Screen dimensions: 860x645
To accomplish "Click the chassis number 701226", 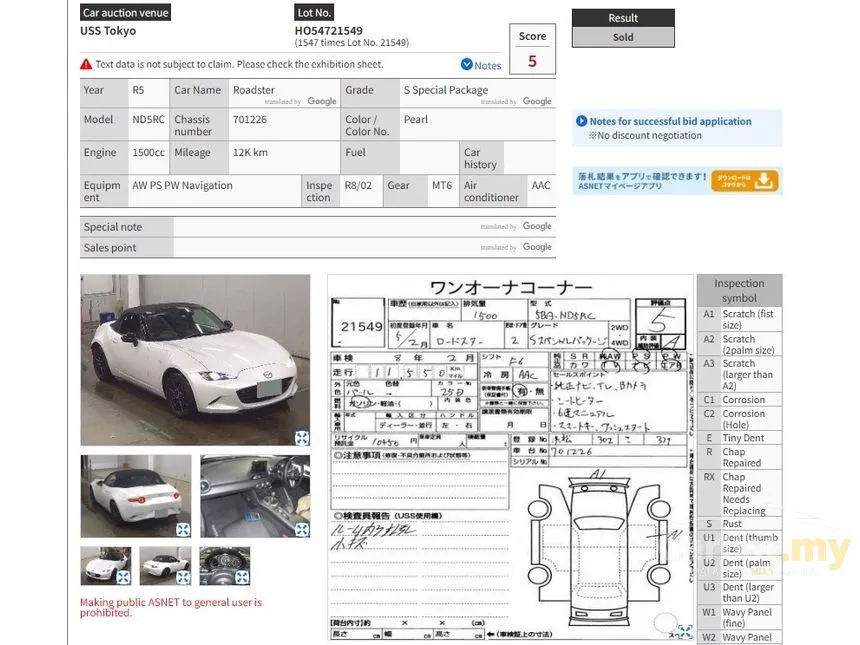I will [x=250, y=120].
